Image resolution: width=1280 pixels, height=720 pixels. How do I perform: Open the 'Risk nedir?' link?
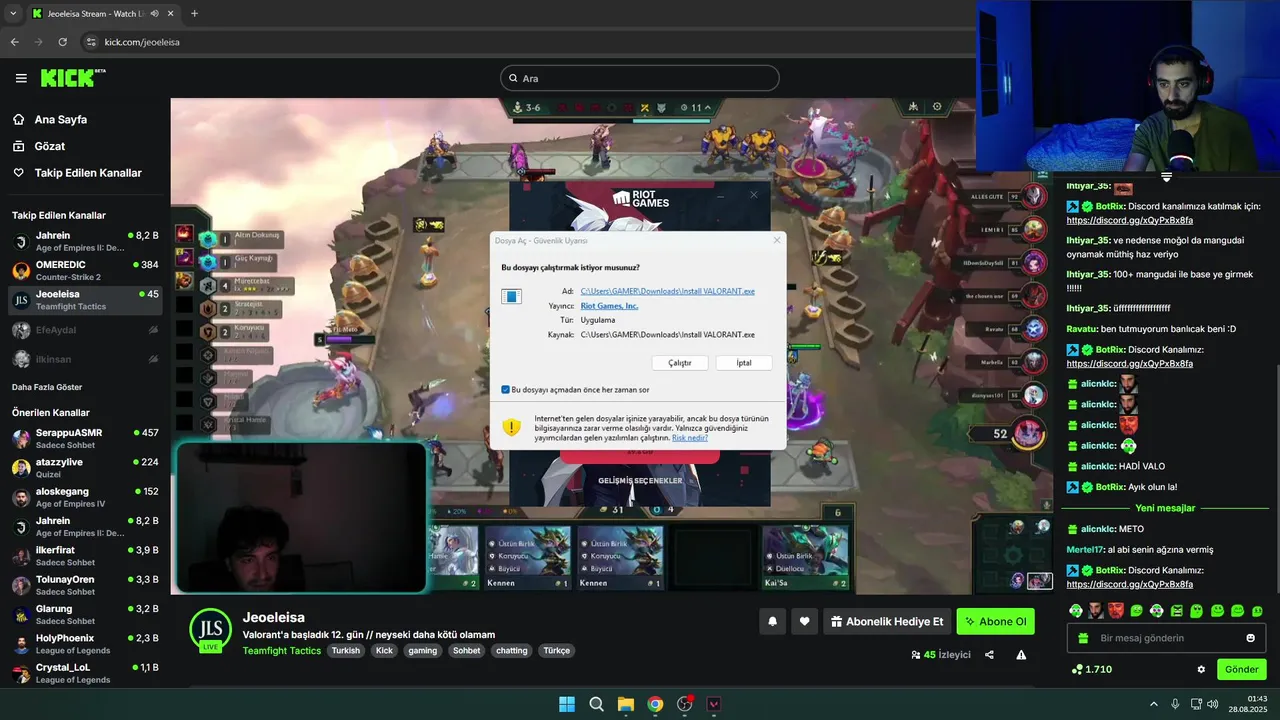tap(690, 438)
